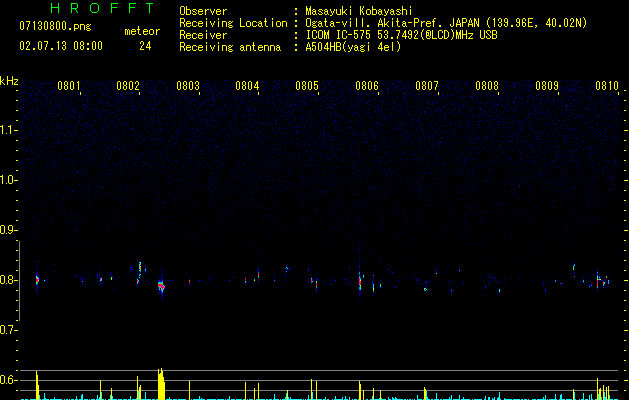Viewport: 629px width, 400px height.
Task: Click the A504HB(yagi 4el) antenna text
Action: pyautogui.click(x=353, y=47)
